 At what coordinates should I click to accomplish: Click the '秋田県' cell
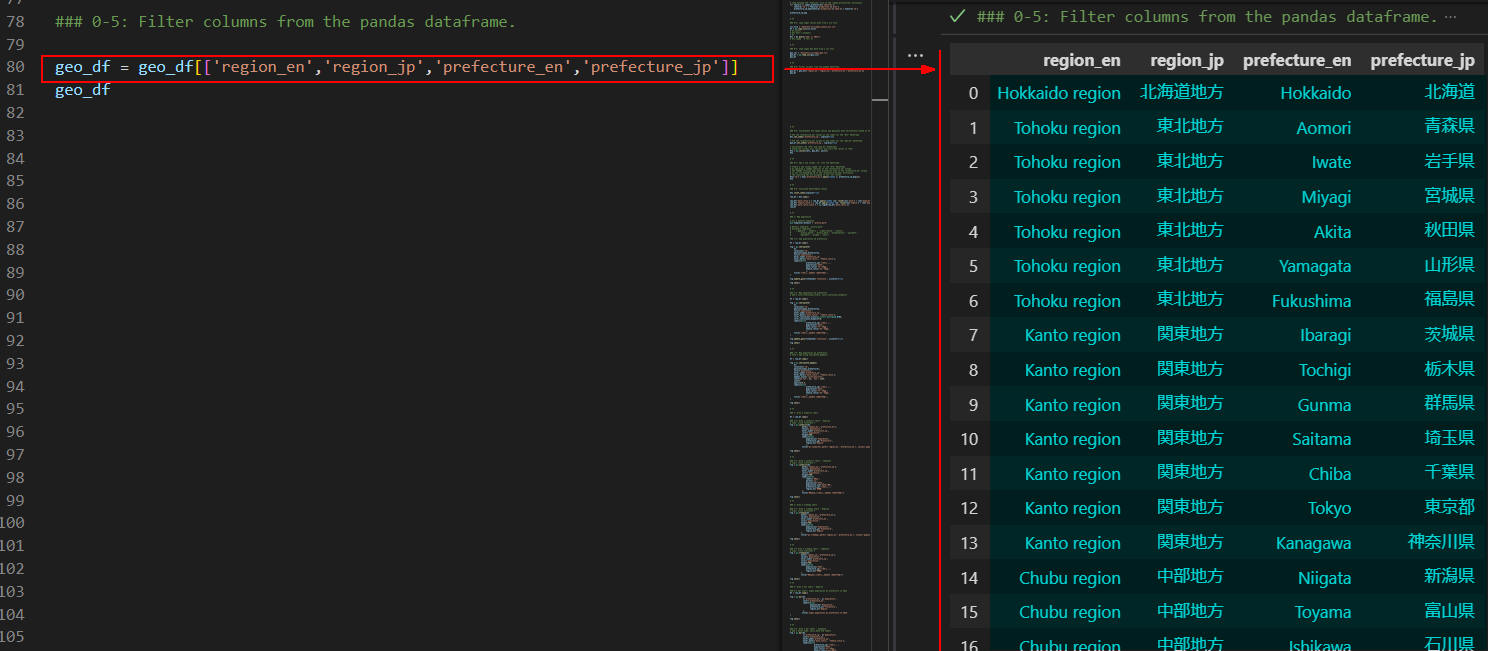(x=1450, y=231)
